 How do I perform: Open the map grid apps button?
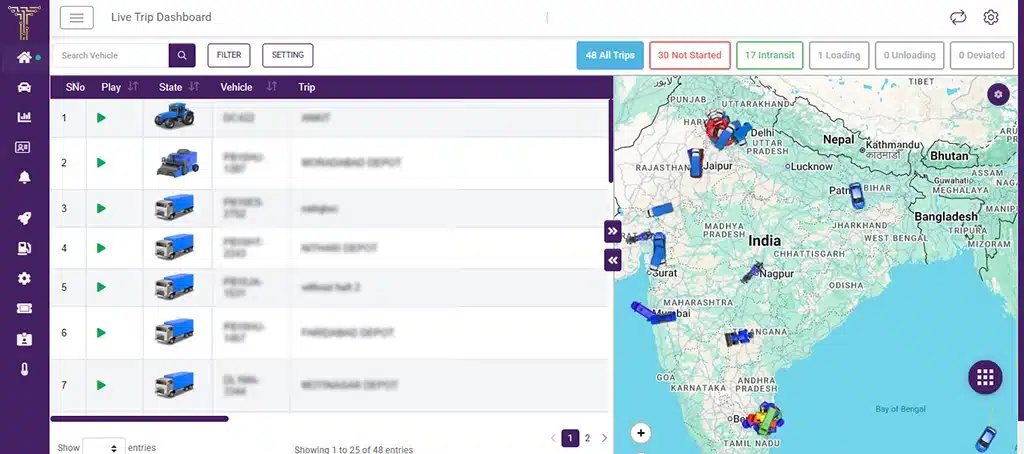(985, 377)
